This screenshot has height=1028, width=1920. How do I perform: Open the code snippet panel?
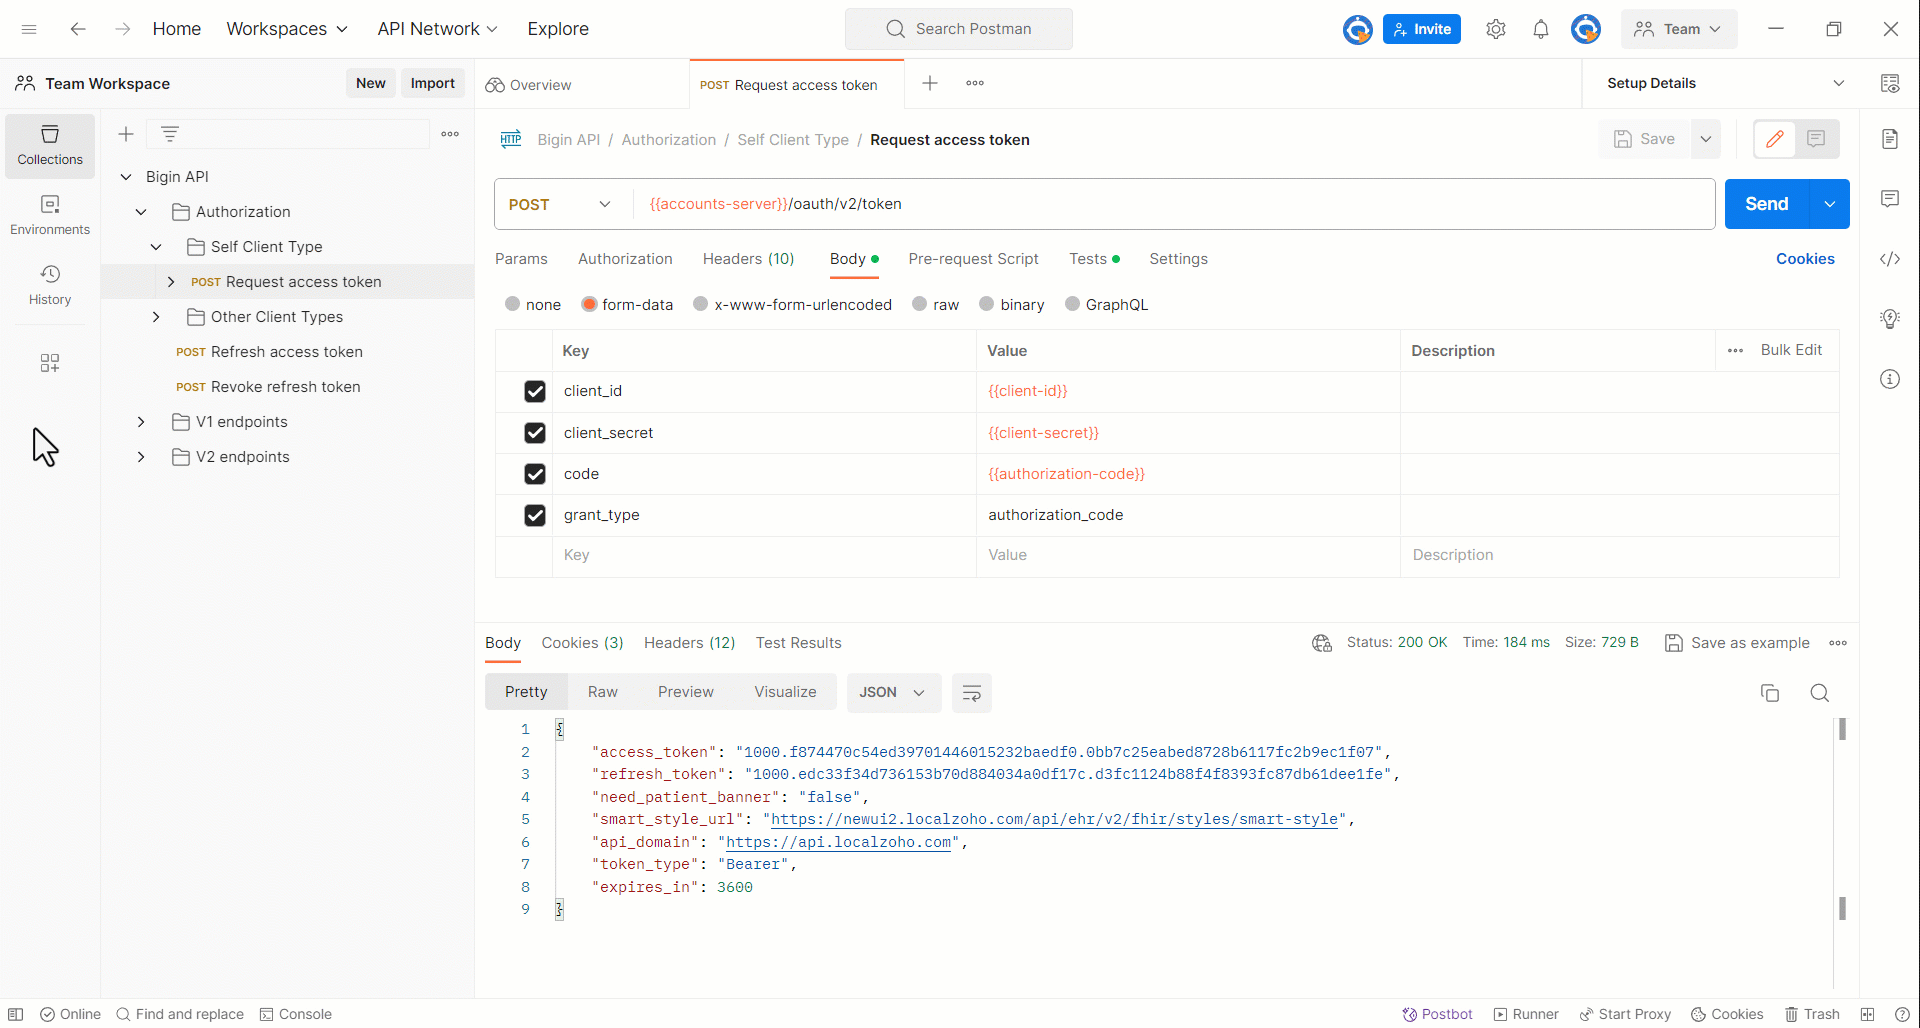[1890, 259]
